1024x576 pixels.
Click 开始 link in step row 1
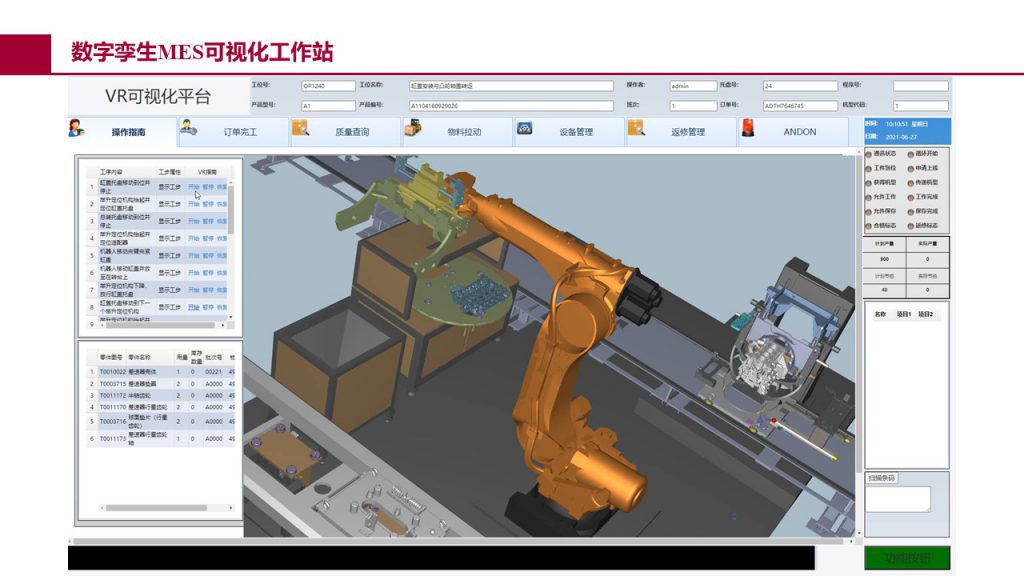[194, 187]
